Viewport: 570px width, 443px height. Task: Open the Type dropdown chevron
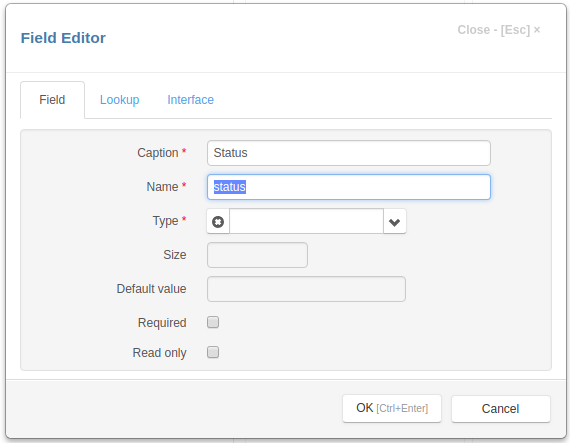point(394,221)
